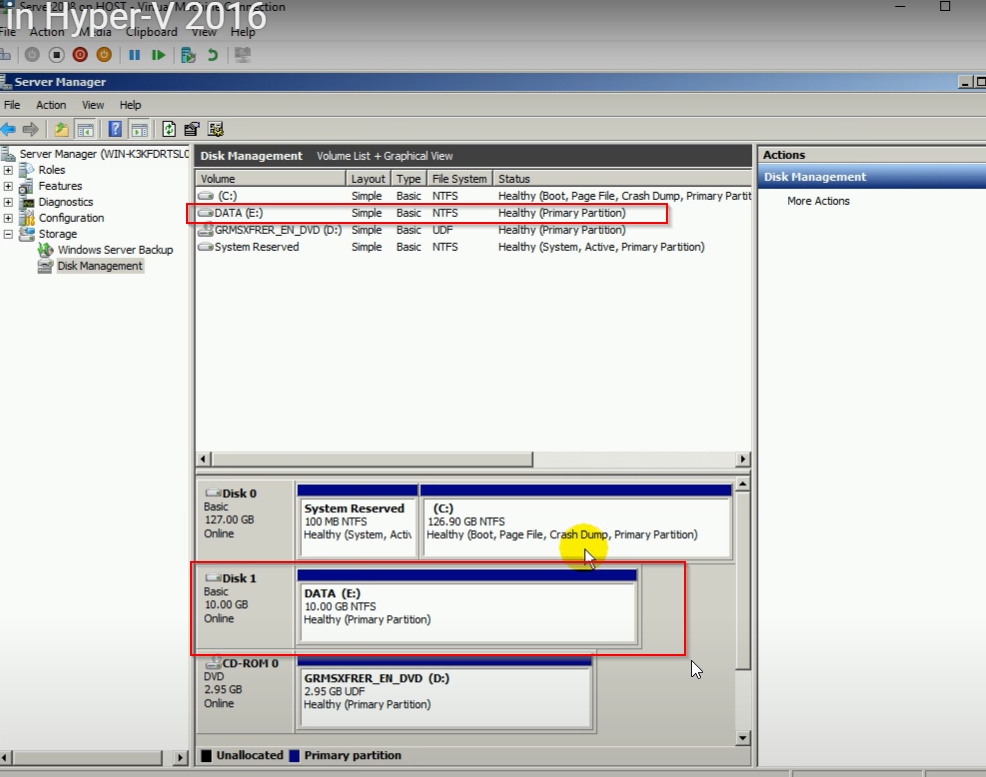Image resolution: width=986 pixels, height=777 pixels.
Task: Click the blue Help question mark icon
Action: click(x=115, y=130)
